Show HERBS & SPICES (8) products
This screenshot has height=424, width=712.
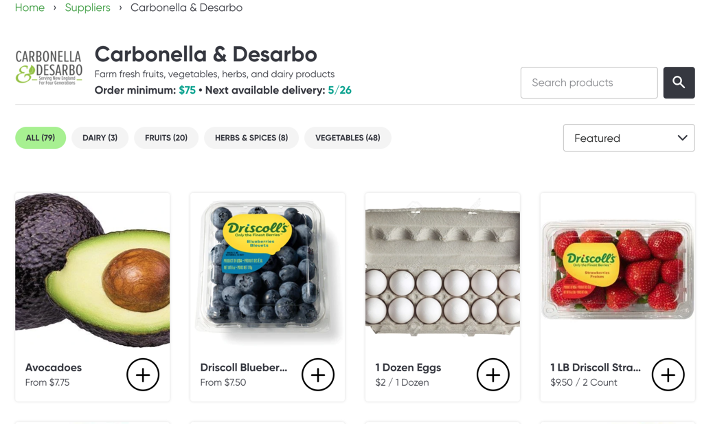point(251,138)
